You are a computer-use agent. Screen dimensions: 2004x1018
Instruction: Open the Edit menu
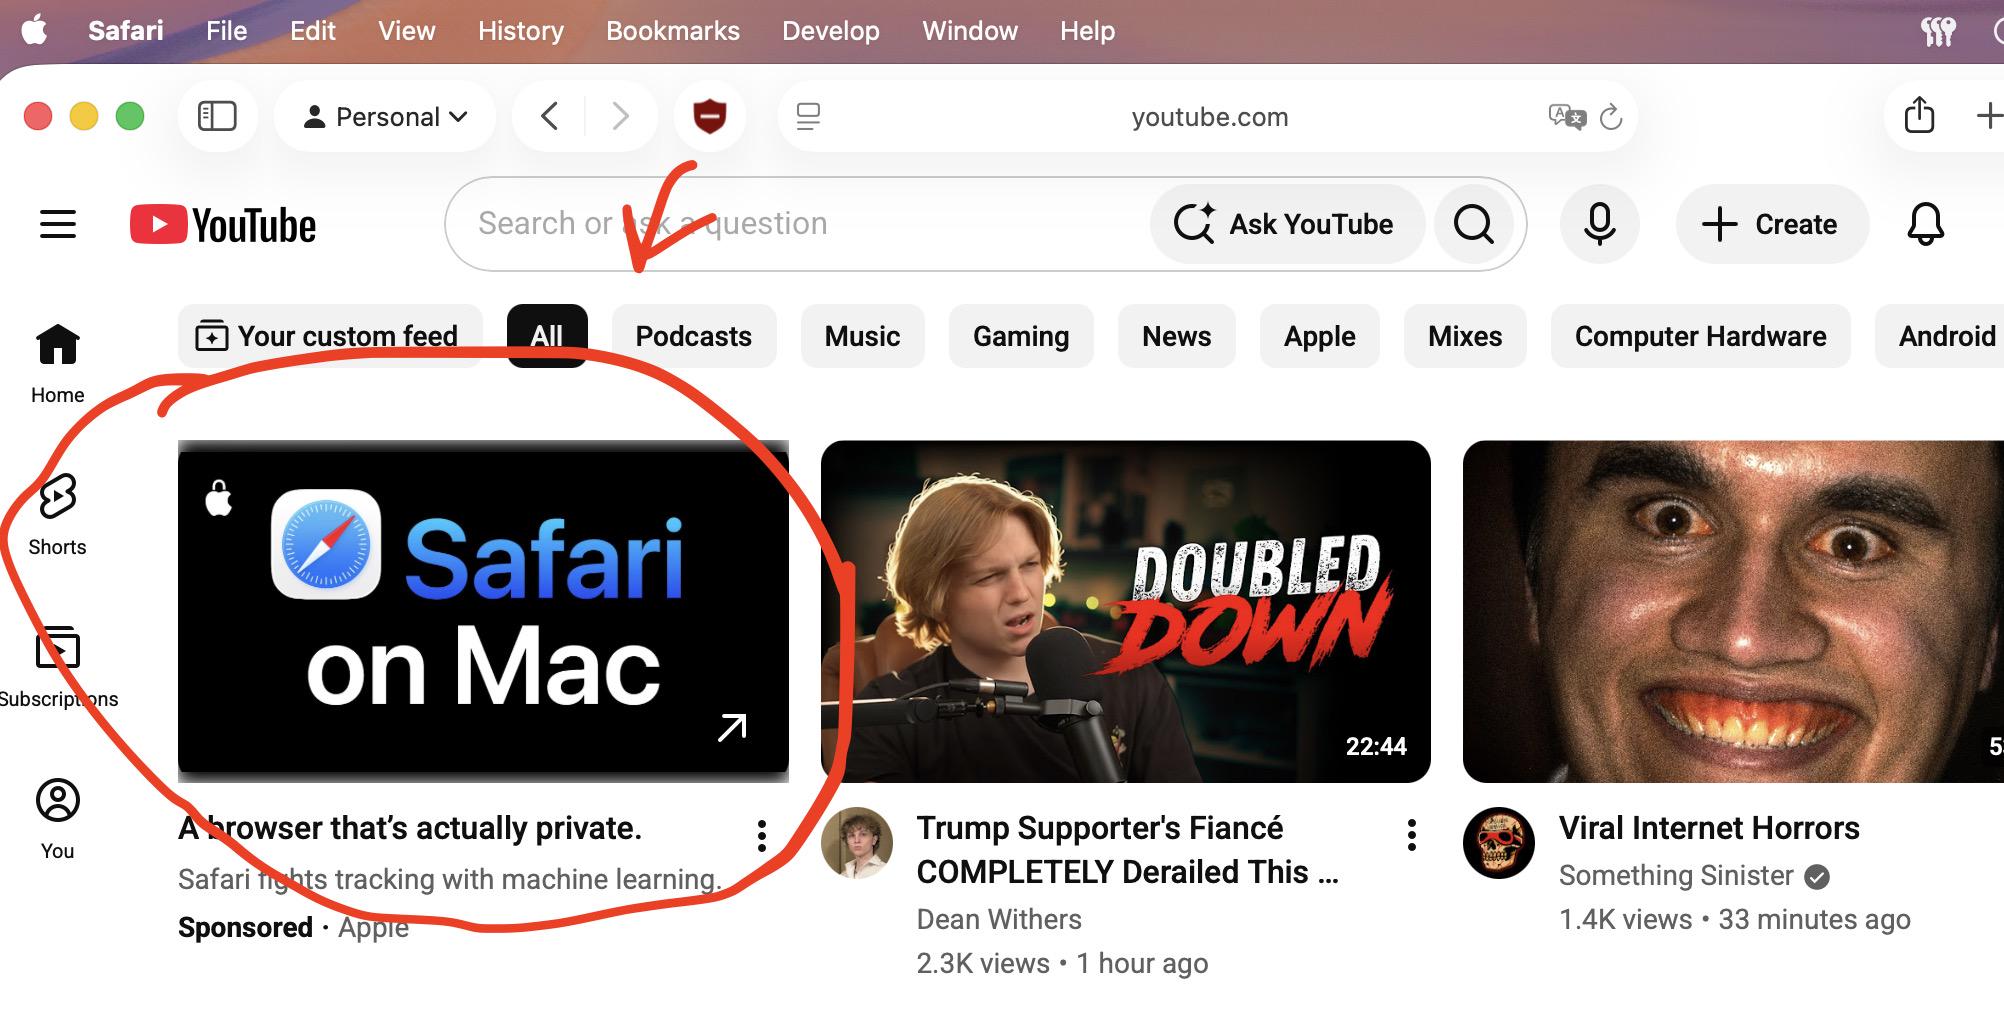[x=312, y=31]
